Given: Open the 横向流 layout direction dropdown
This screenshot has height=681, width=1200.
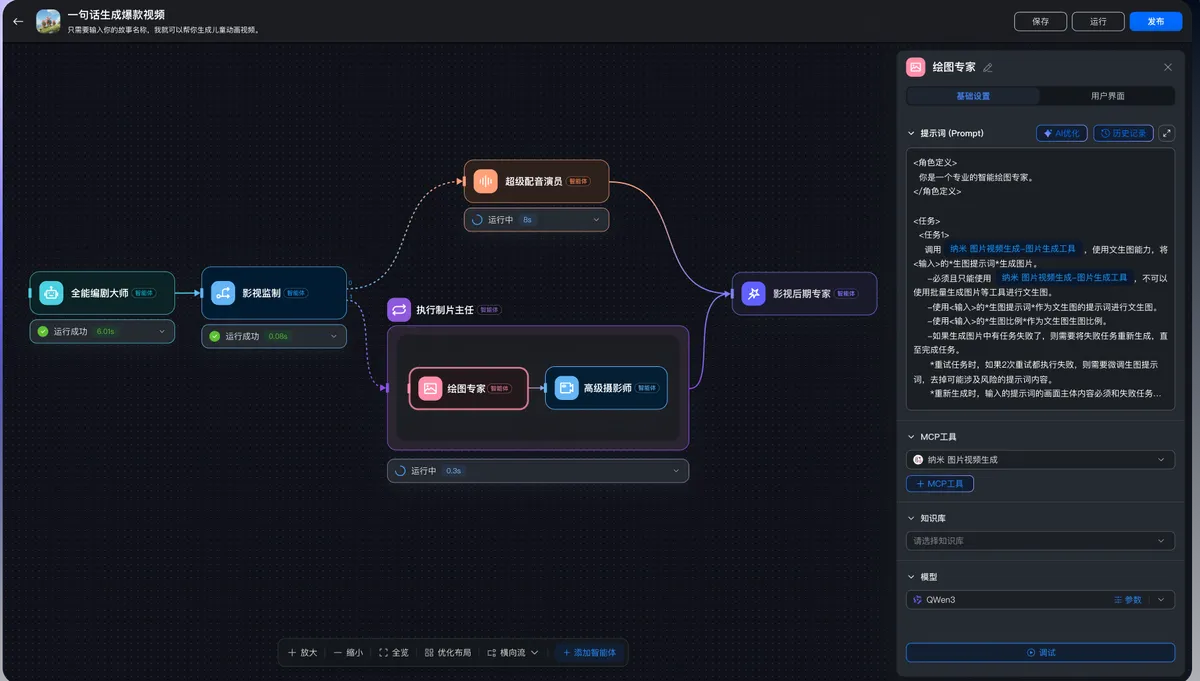Looking at the screenshot, I should 513,653.
